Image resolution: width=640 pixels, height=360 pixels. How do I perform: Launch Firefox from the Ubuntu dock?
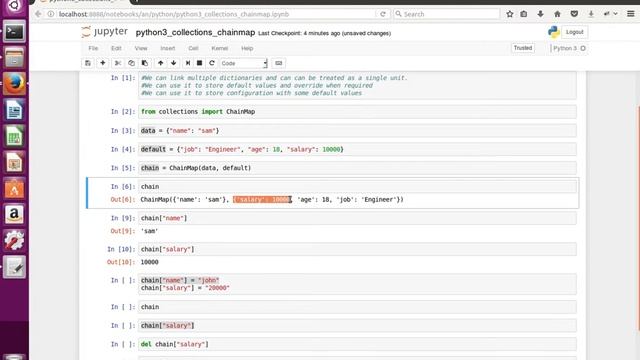pos(14,83)
